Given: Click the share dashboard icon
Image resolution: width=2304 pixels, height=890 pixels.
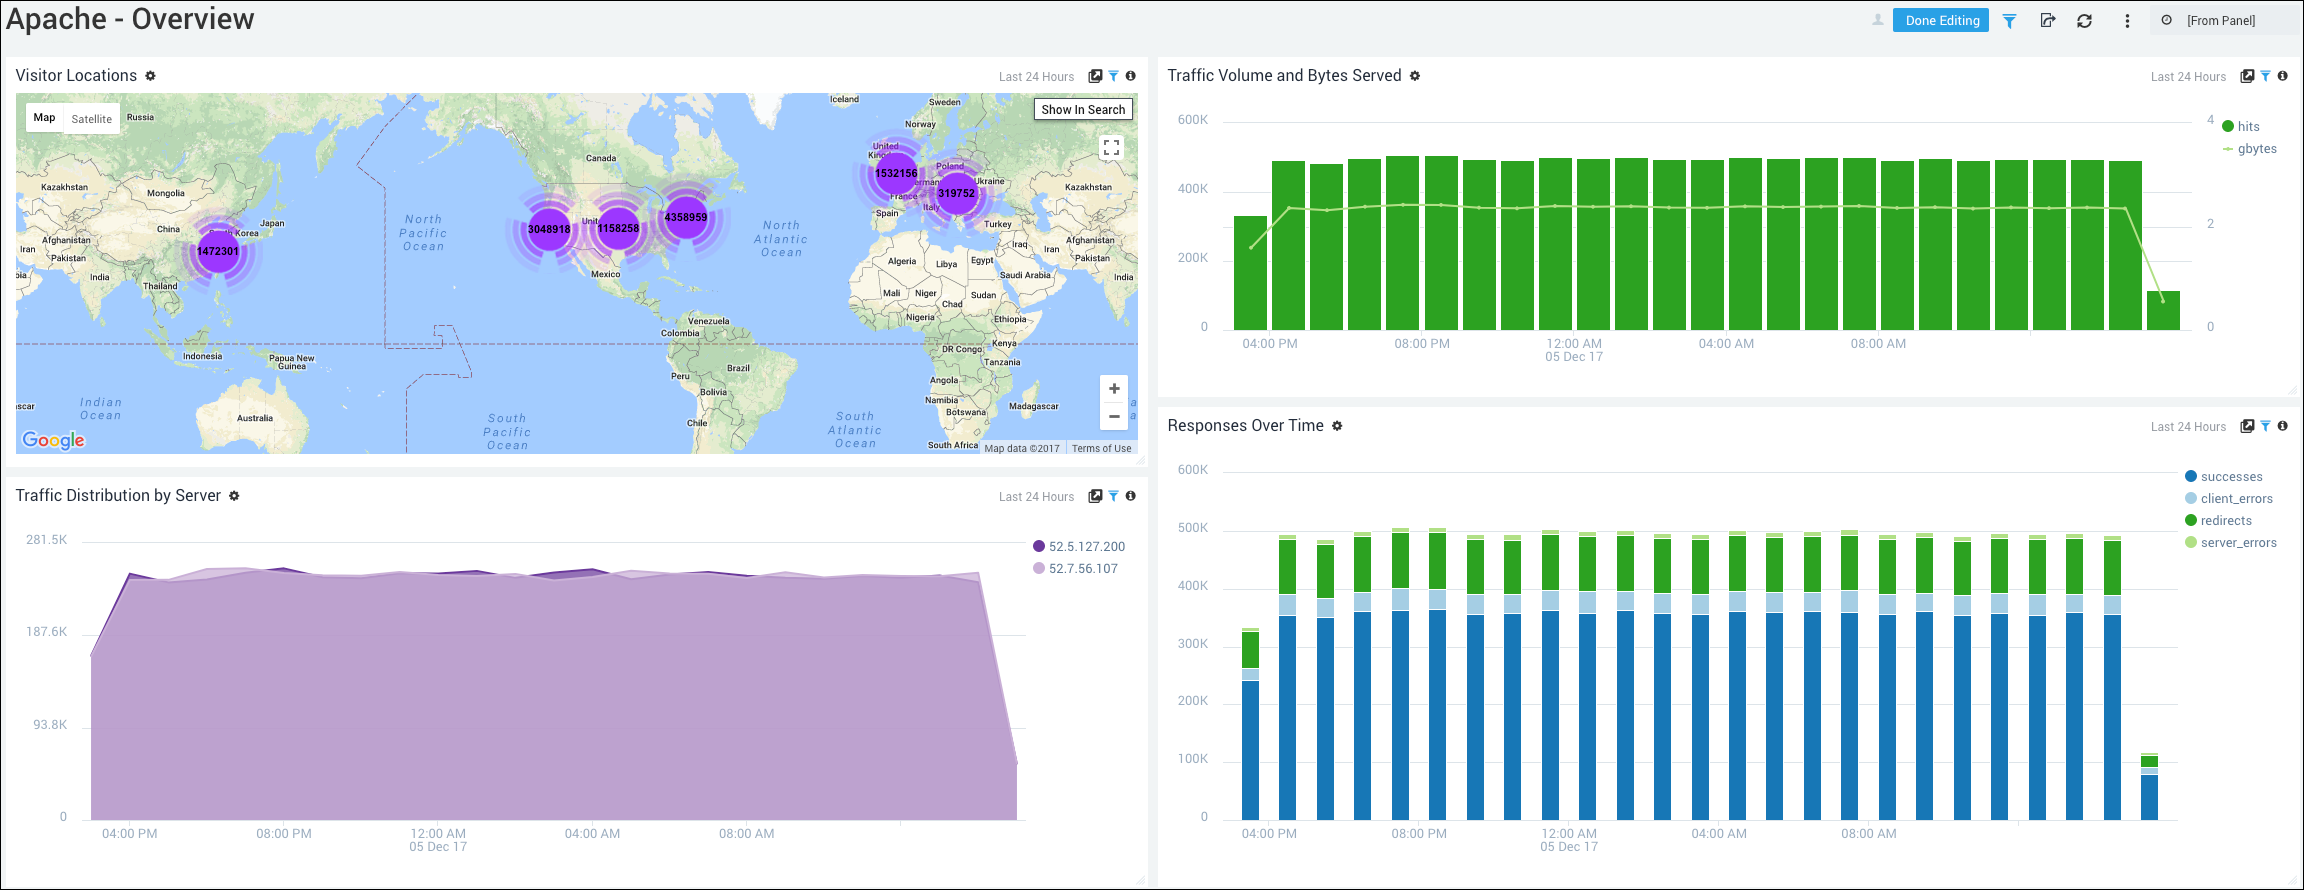Looking at the screenshot, I should [x=2047, y=21].
